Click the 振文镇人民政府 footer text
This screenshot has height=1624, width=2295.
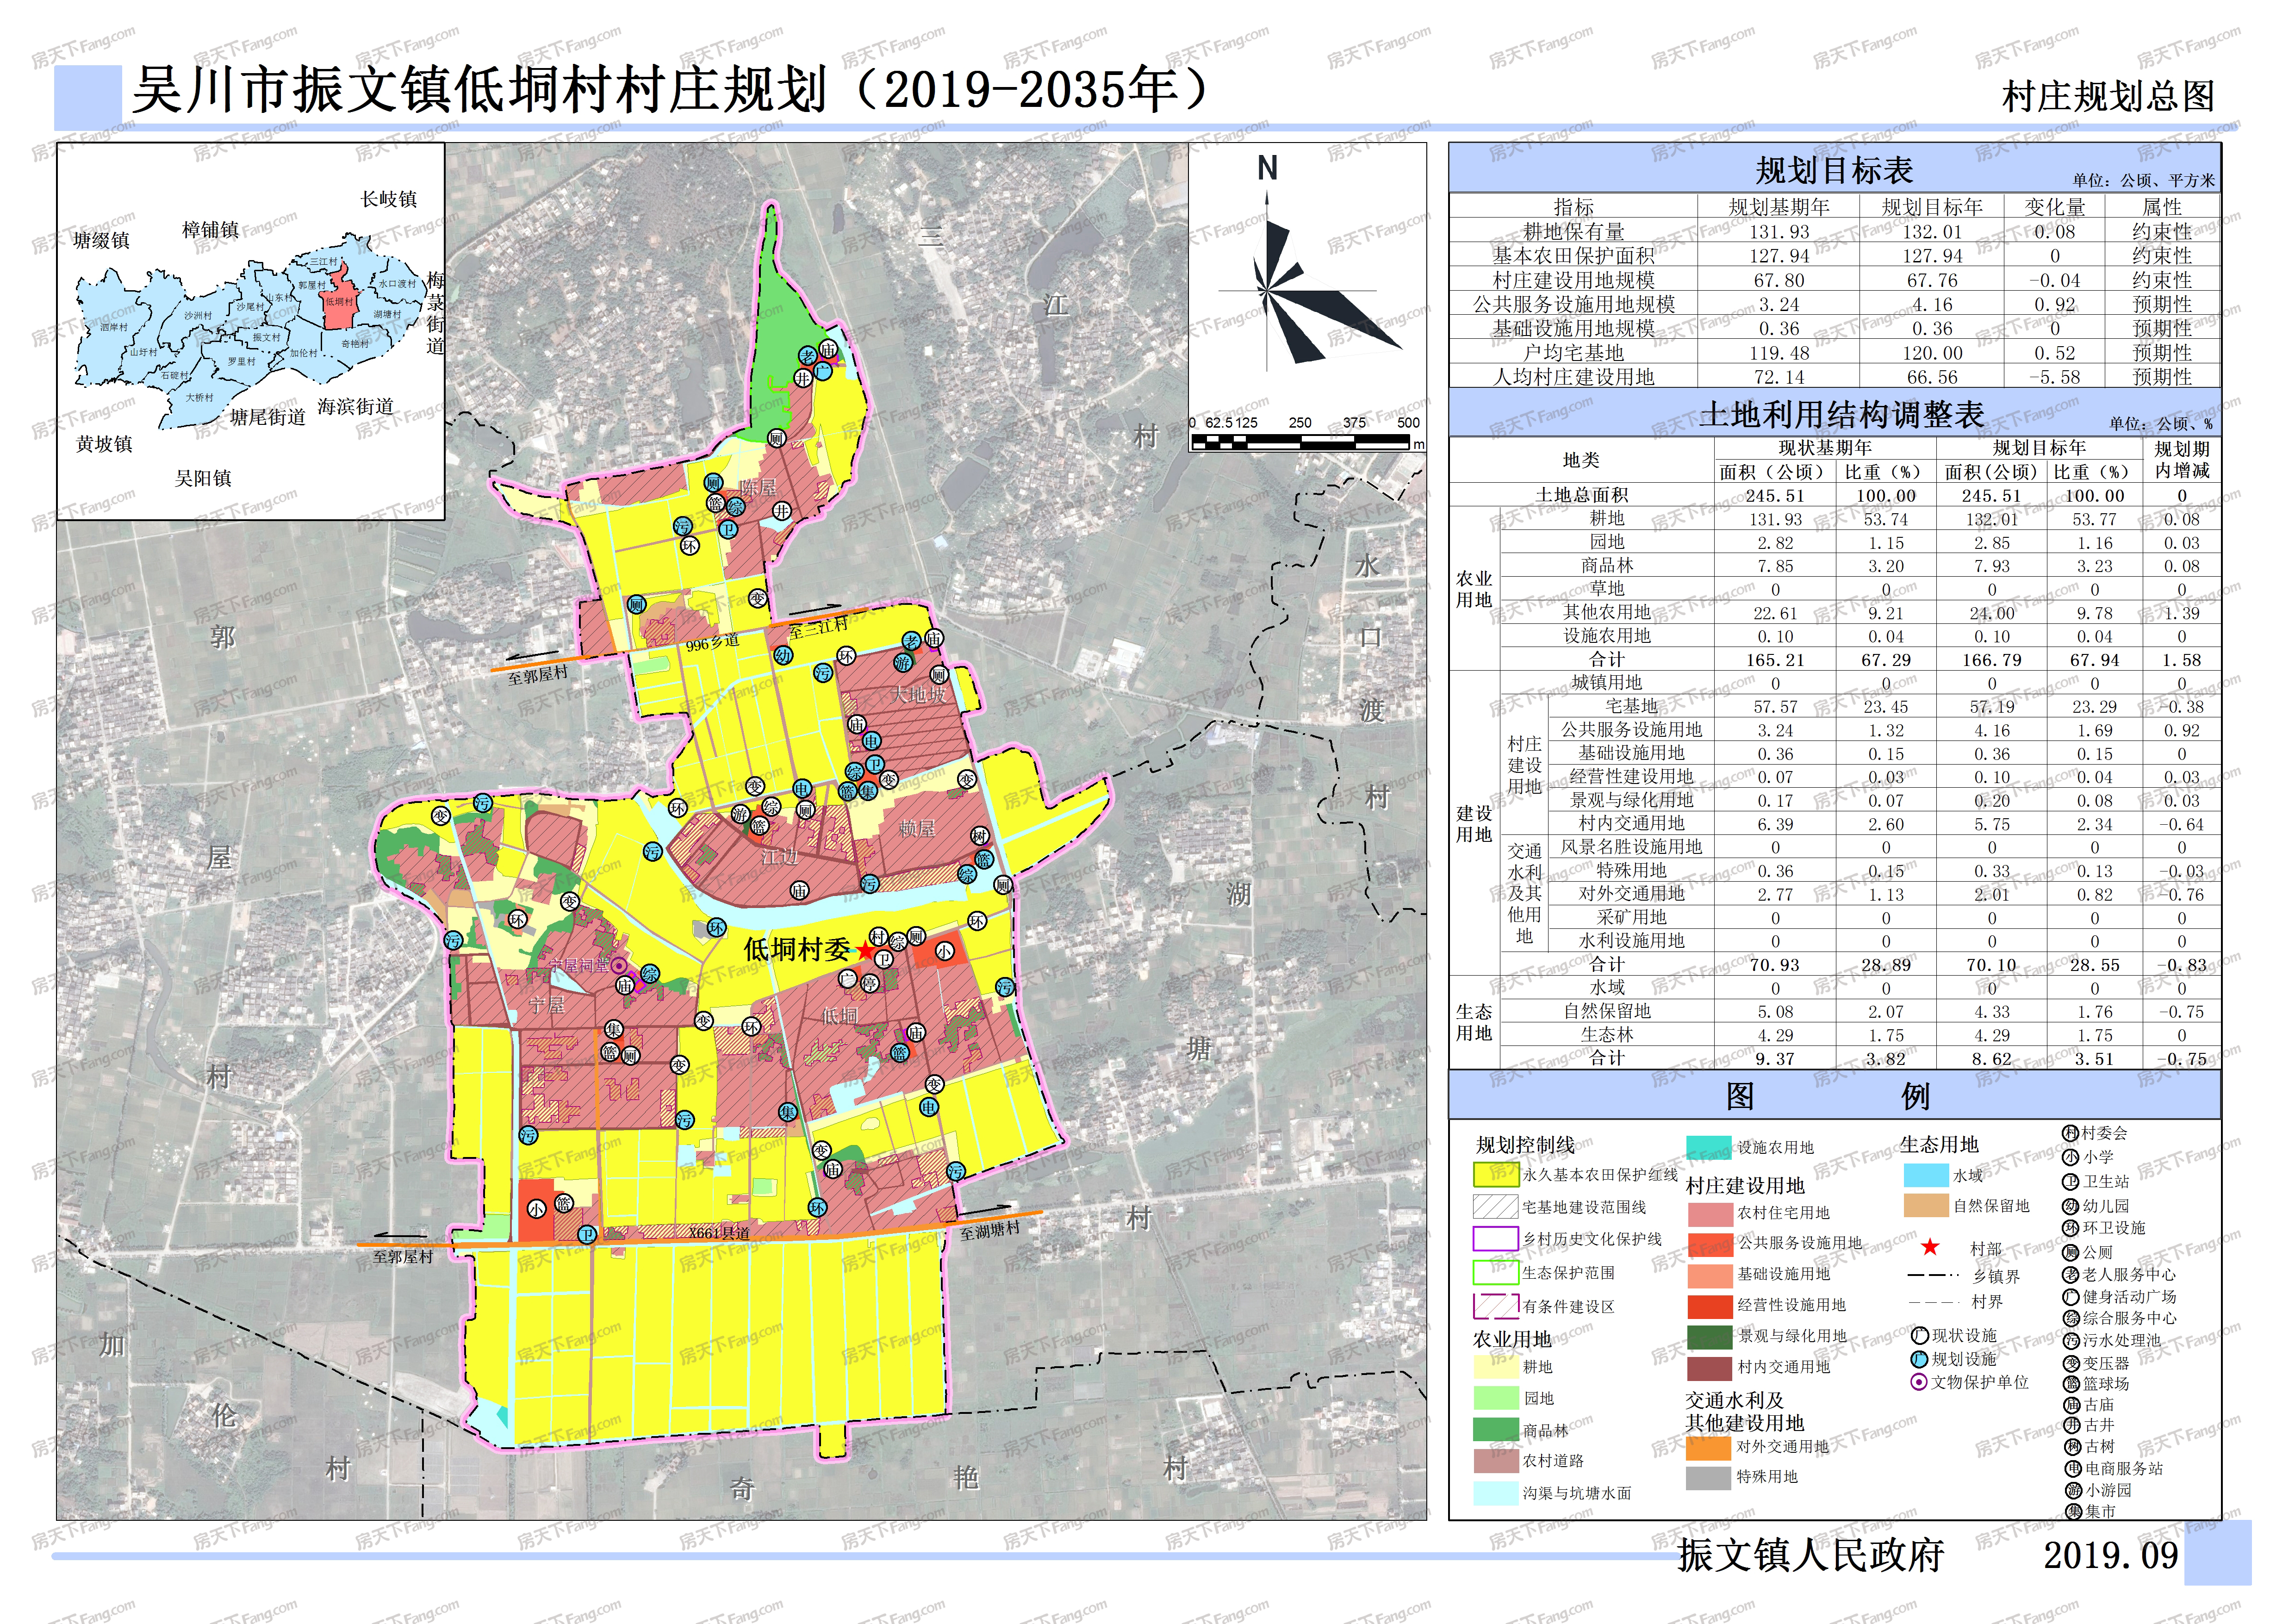1810,1555
